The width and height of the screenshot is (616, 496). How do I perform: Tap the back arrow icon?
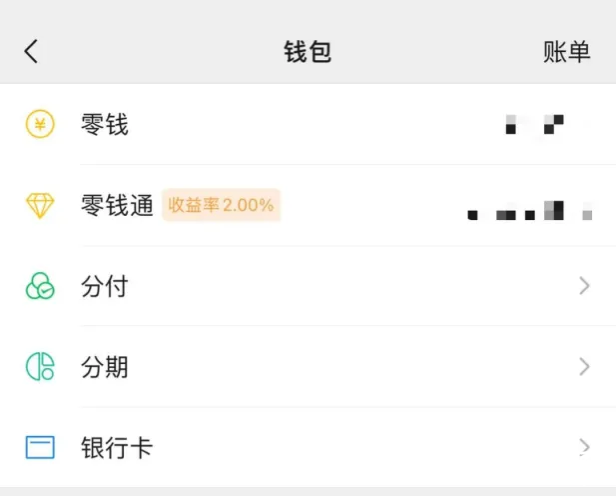point(31,51)
